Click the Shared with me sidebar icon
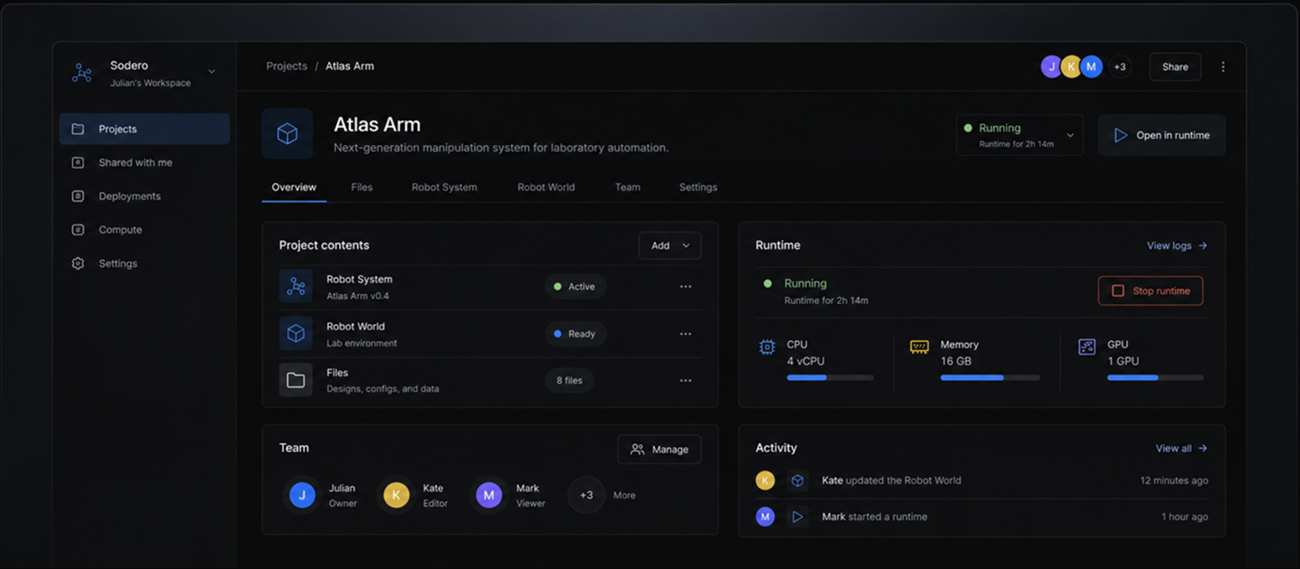1300x569 pixels. [78, 163]
